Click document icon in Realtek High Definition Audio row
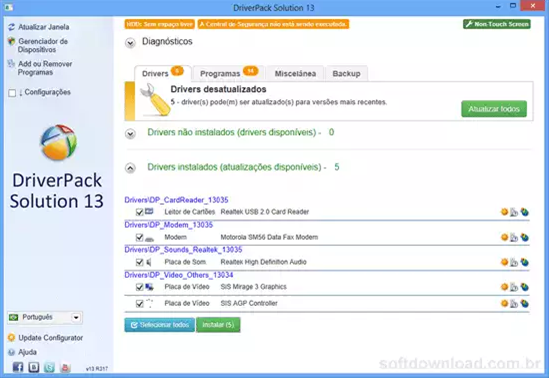The height and width of the screenshot is (378, 549). 514,262
